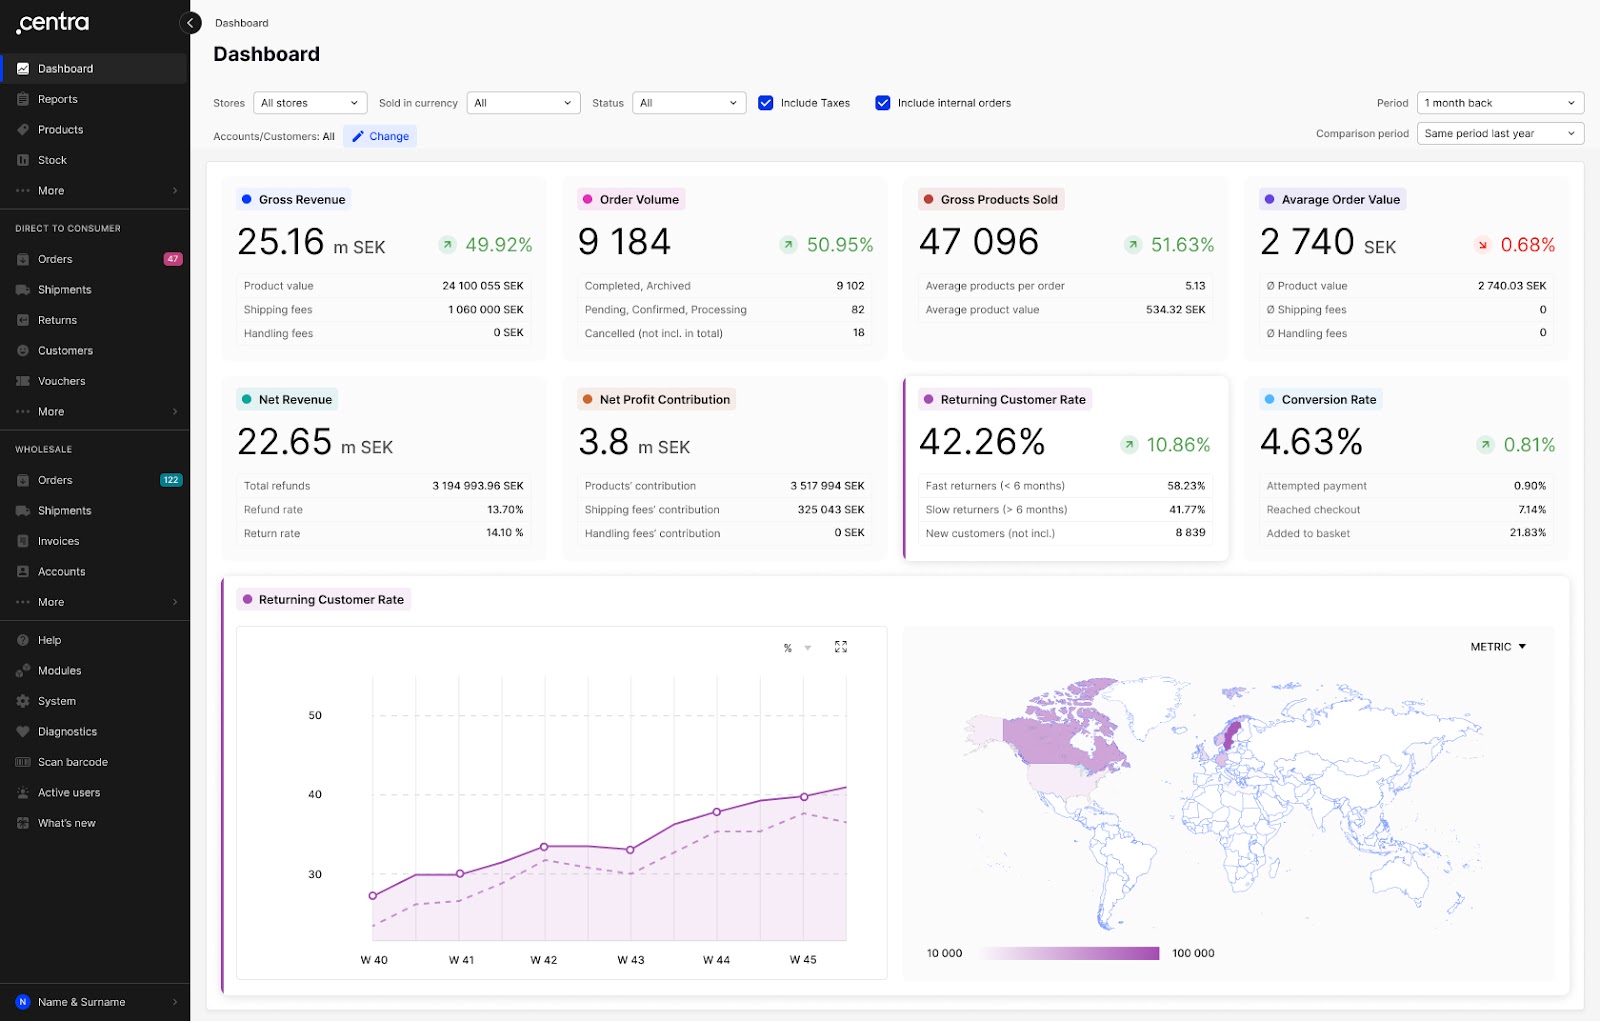Open the chart percent unit dropdown
This screenshot has height=1021, width=1600.
pos(797,648)
